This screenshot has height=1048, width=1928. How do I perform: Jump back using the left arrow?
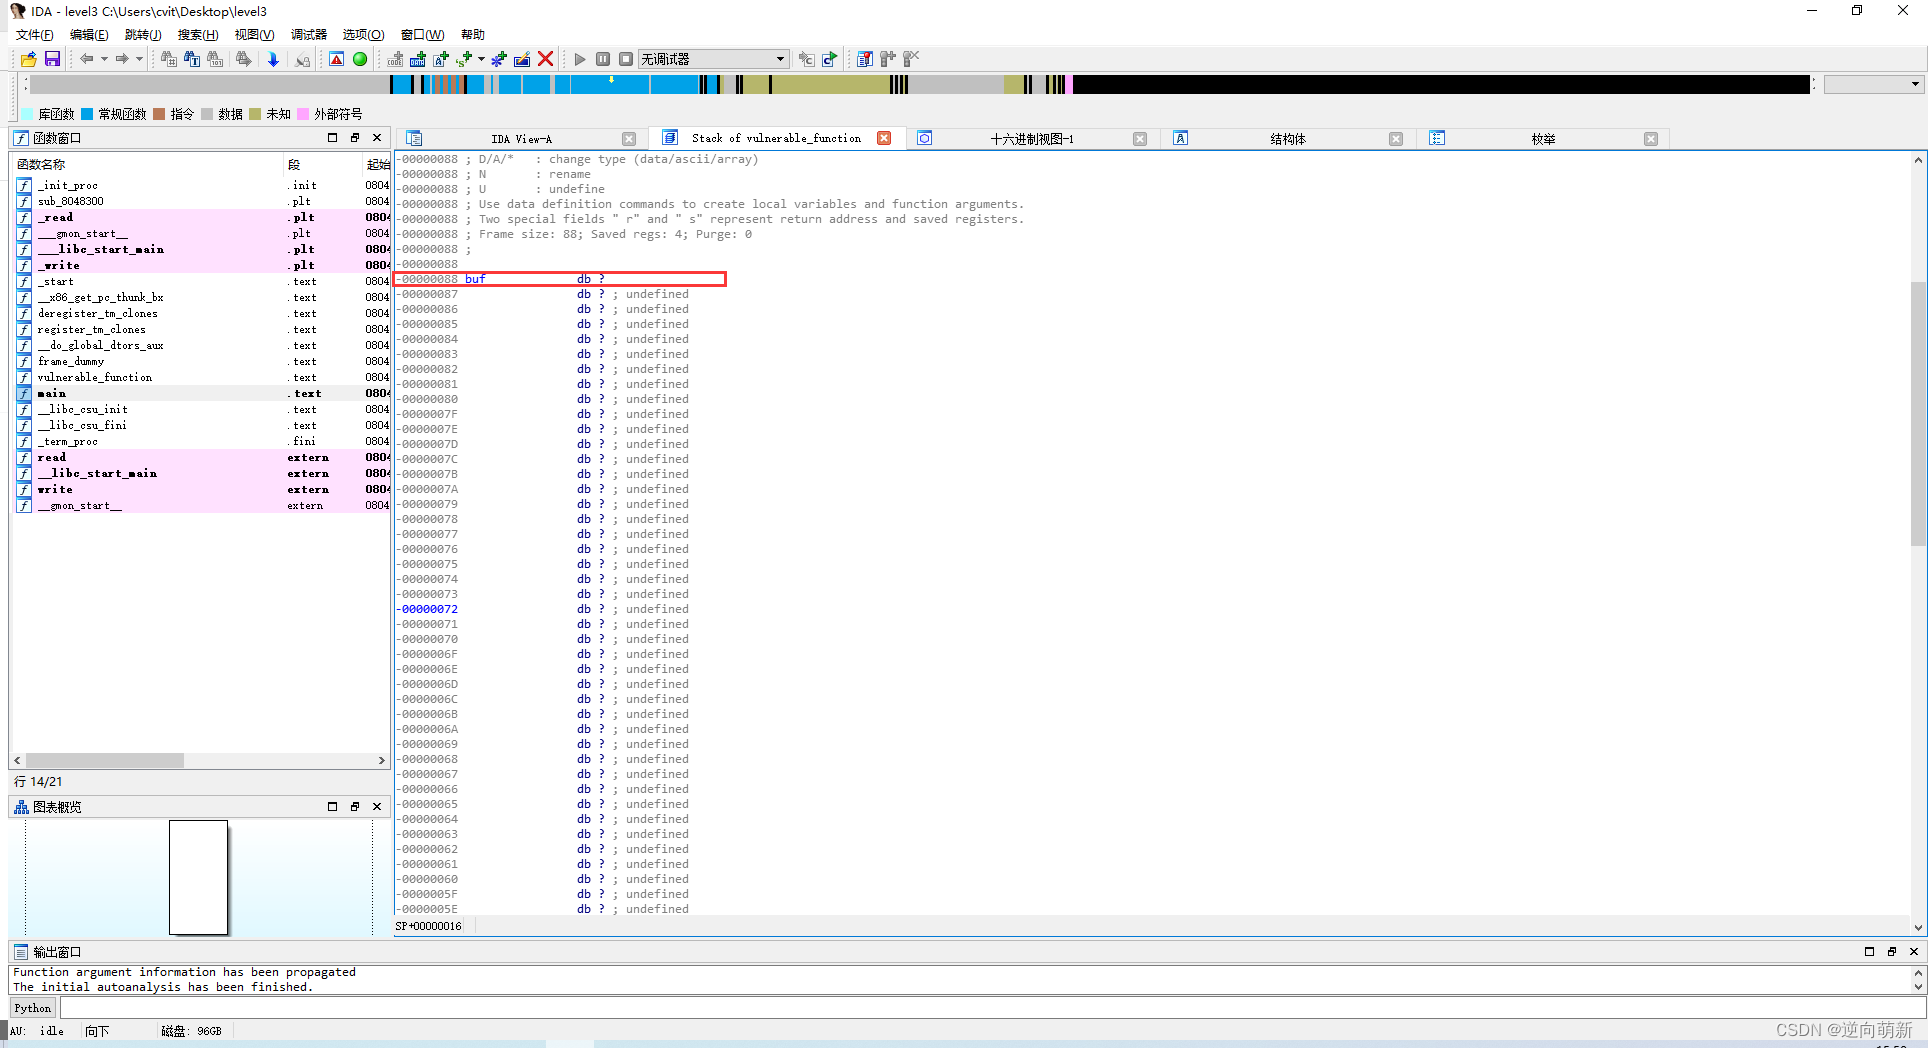click(87, 59)
